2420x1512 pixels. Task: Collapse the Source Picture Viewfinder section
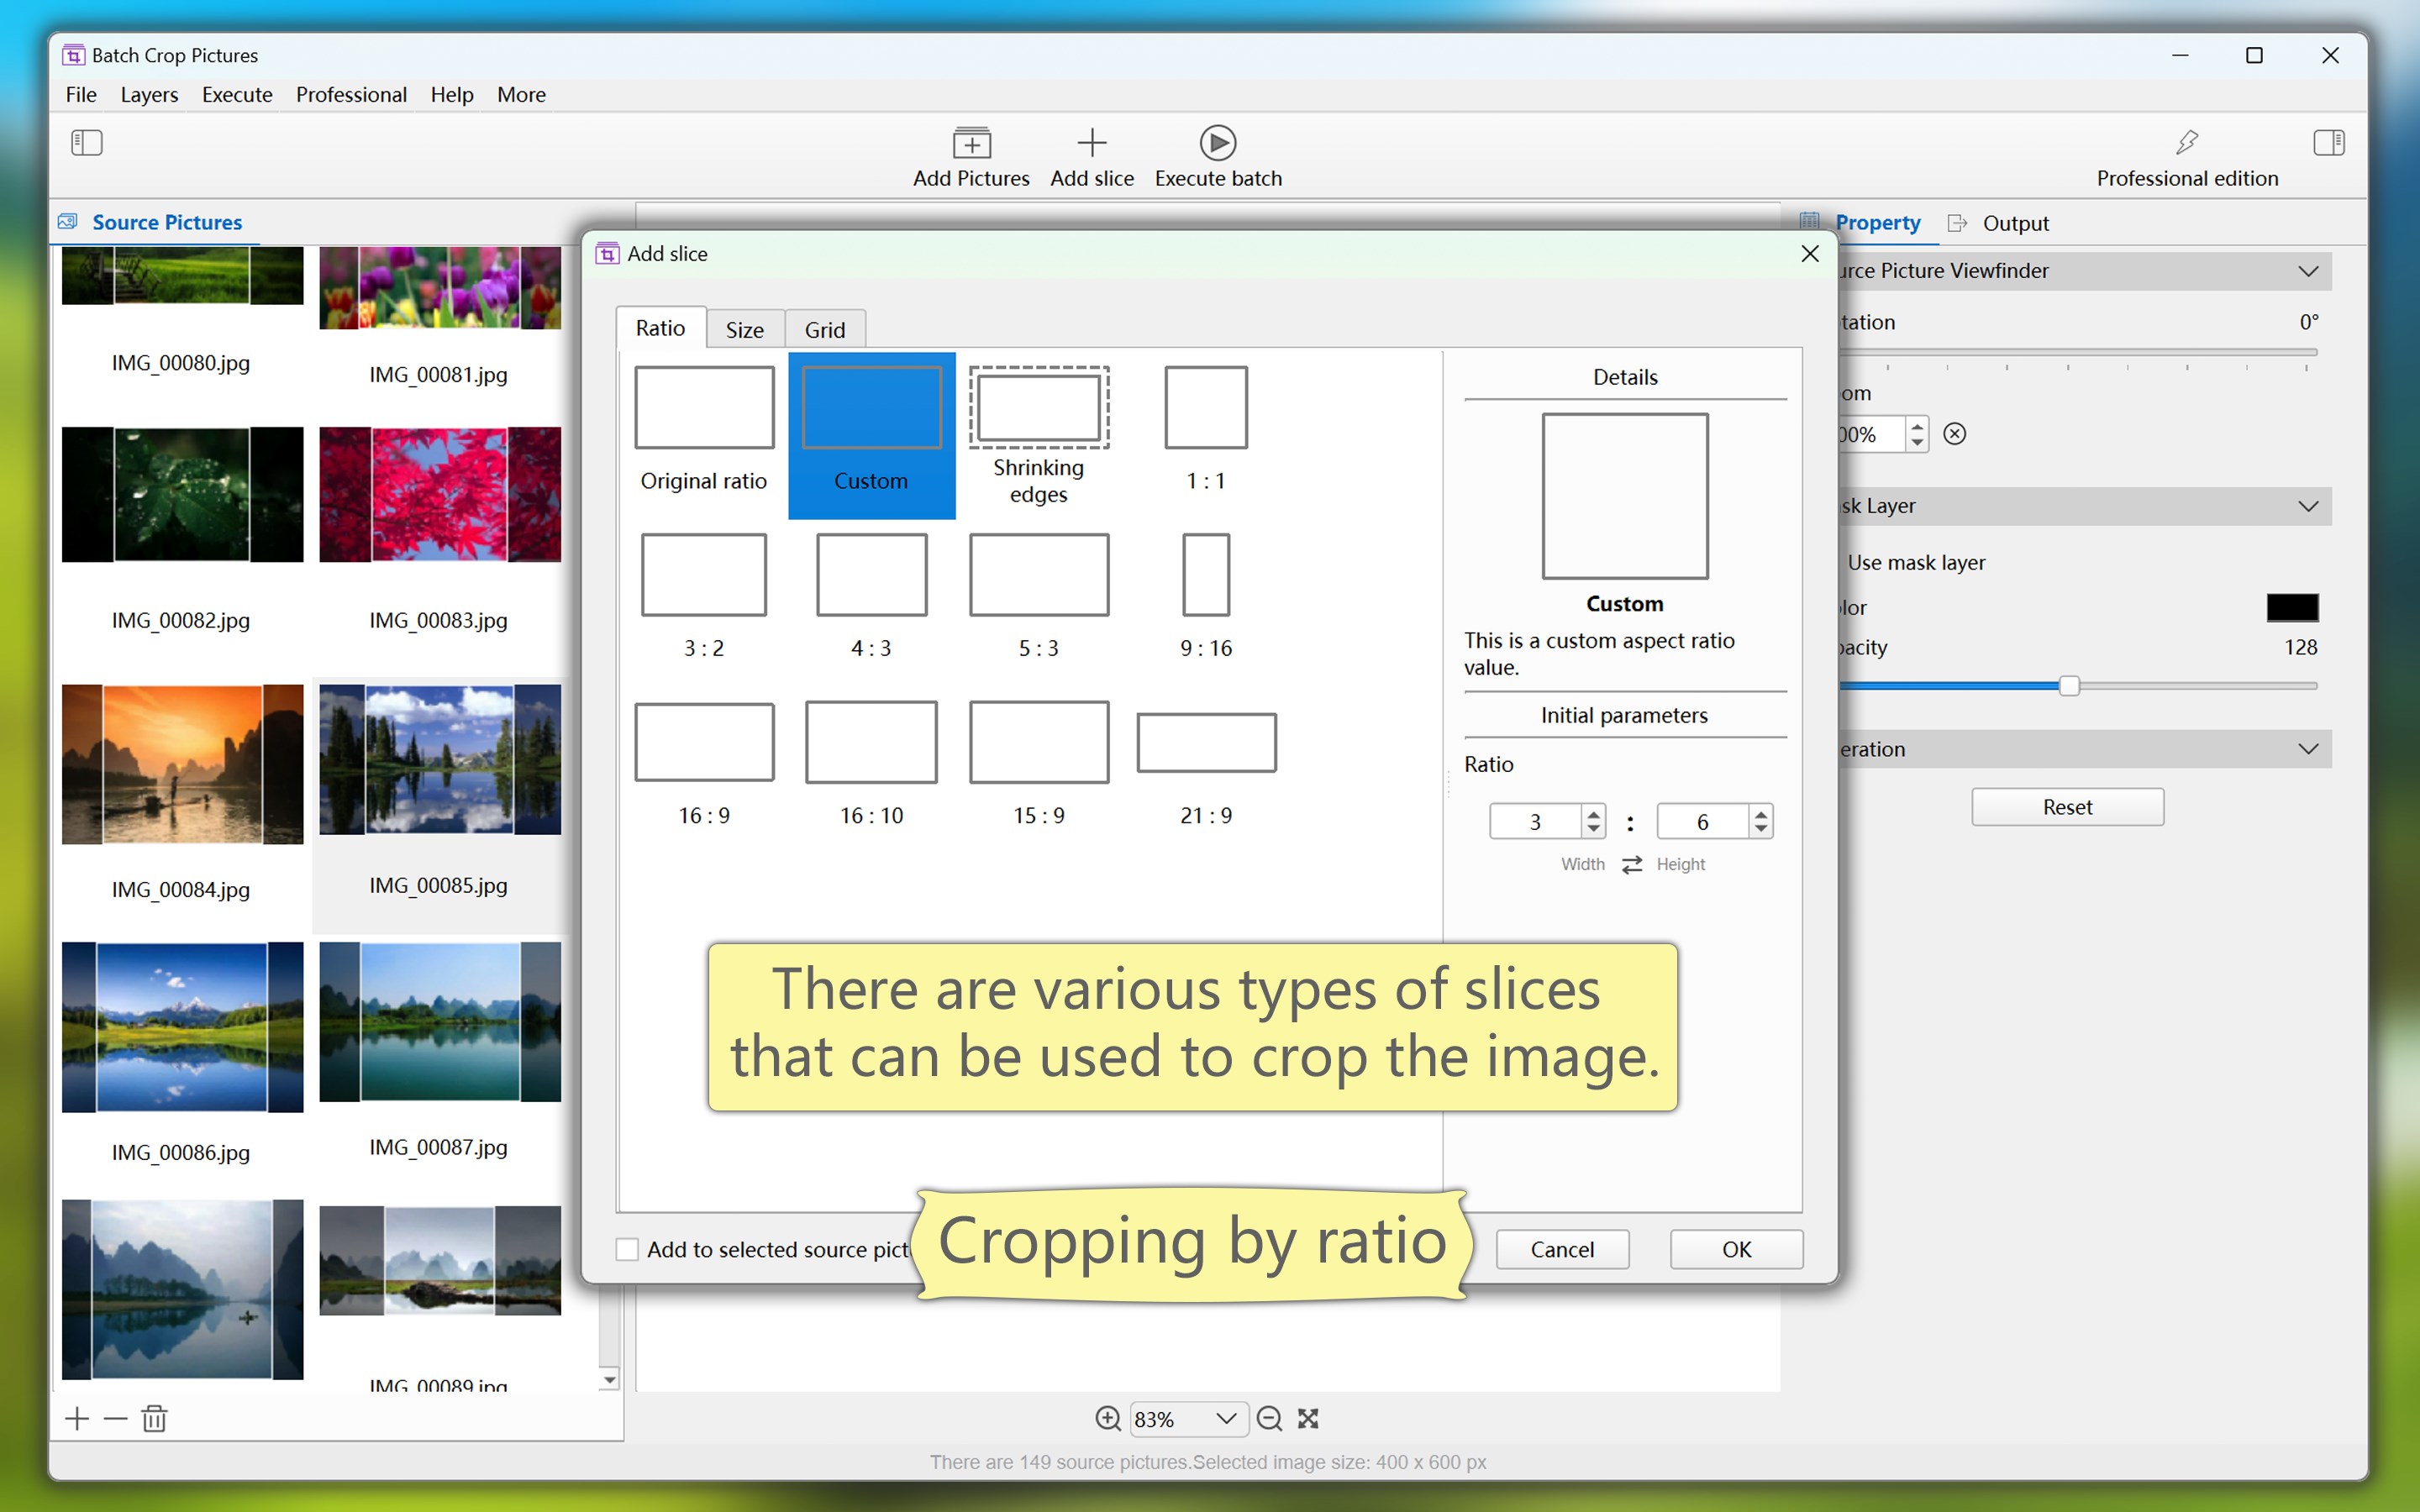(2307, 271)
